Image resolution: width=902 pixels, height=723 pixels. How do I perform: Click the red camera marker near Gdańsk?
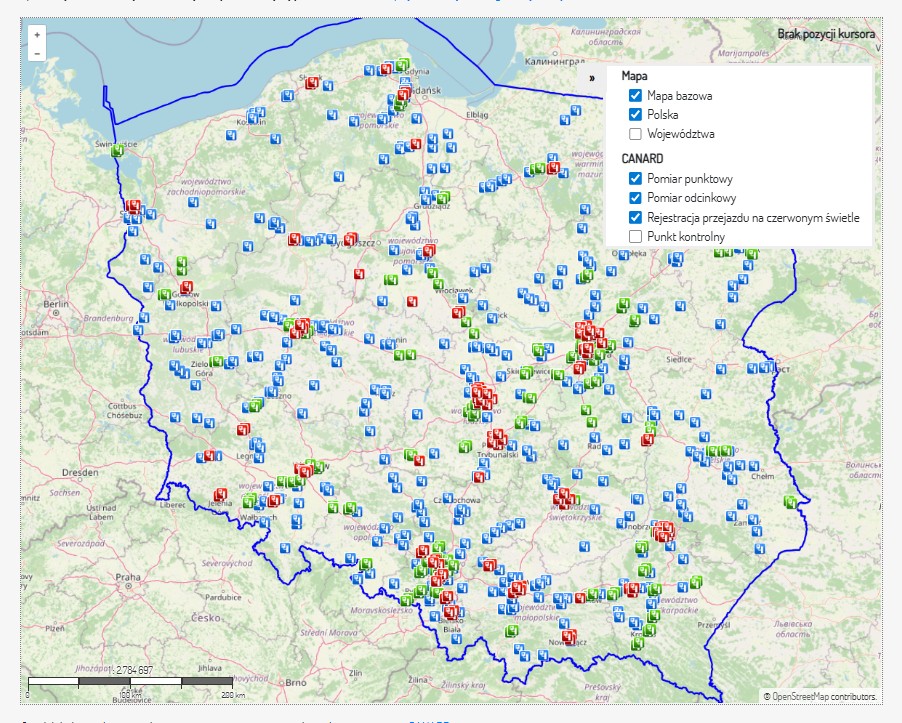[404, 94]
